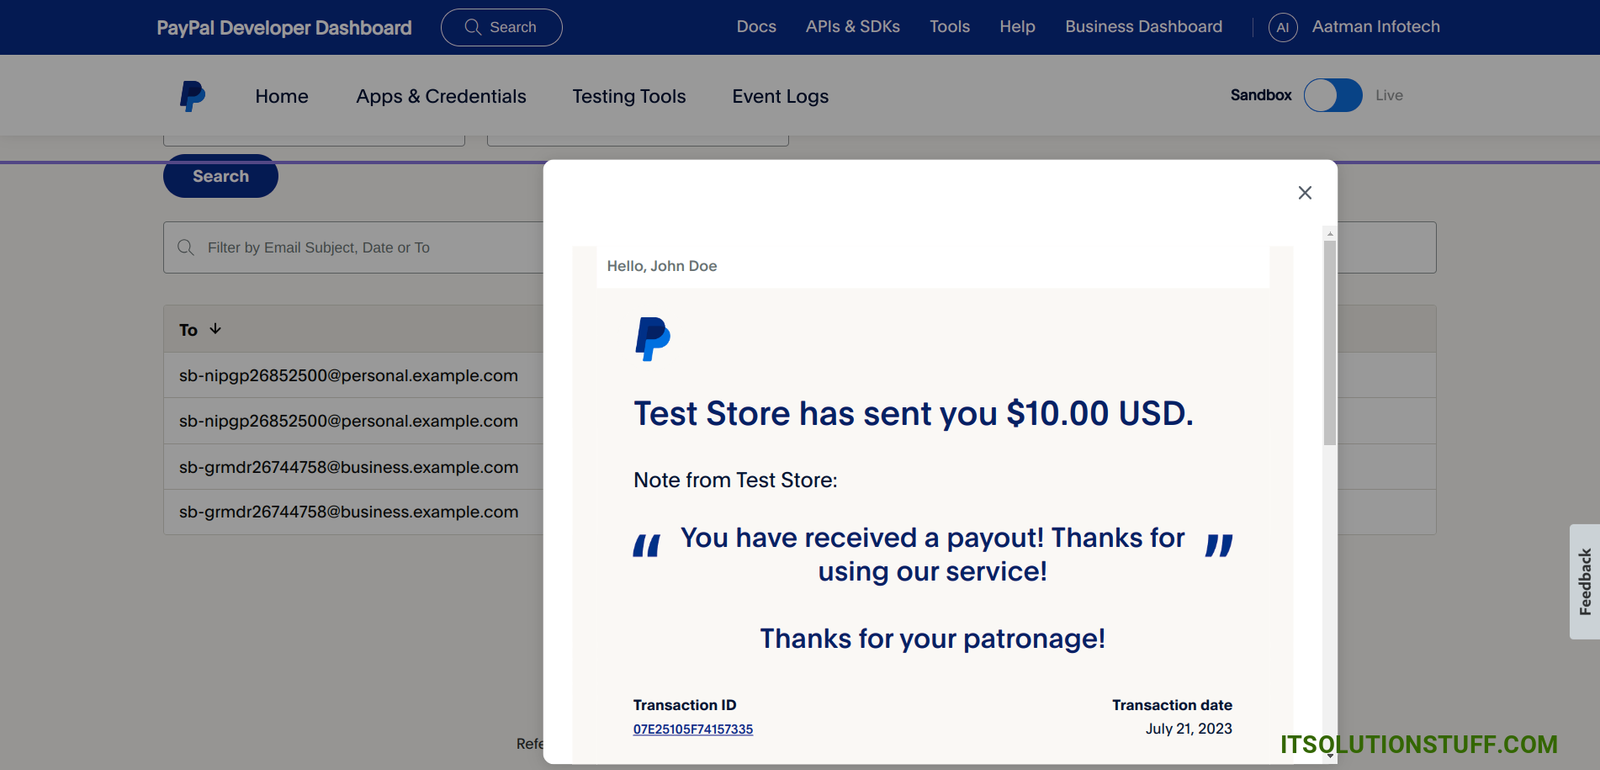Switch to Apps & Credentials tab
Image resolution: width=1600 pixels, height=770 pixels.
pyautogui.click(x=441, y=96)
